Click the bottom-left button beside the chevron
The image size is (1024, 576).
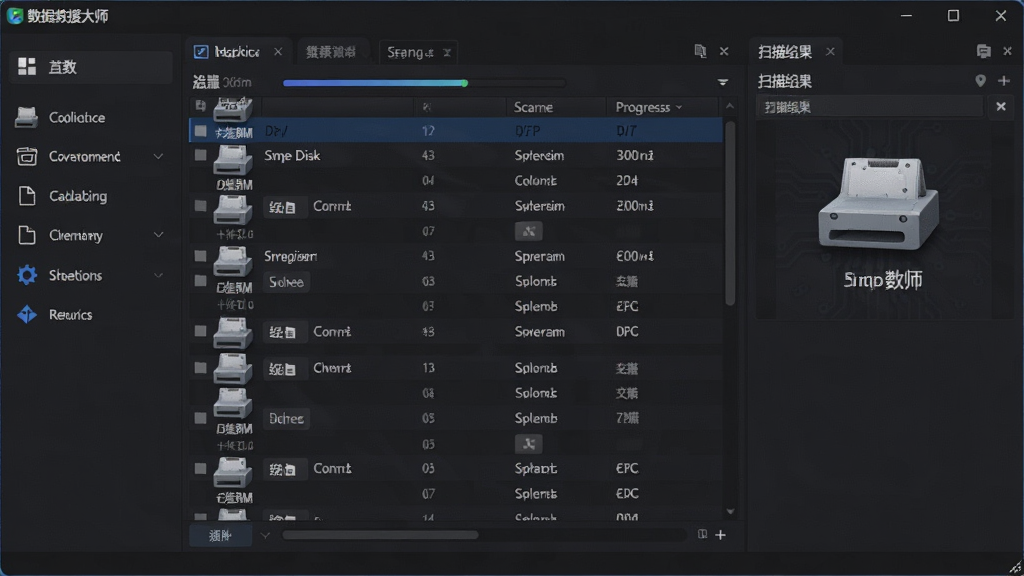pos(221,536)
